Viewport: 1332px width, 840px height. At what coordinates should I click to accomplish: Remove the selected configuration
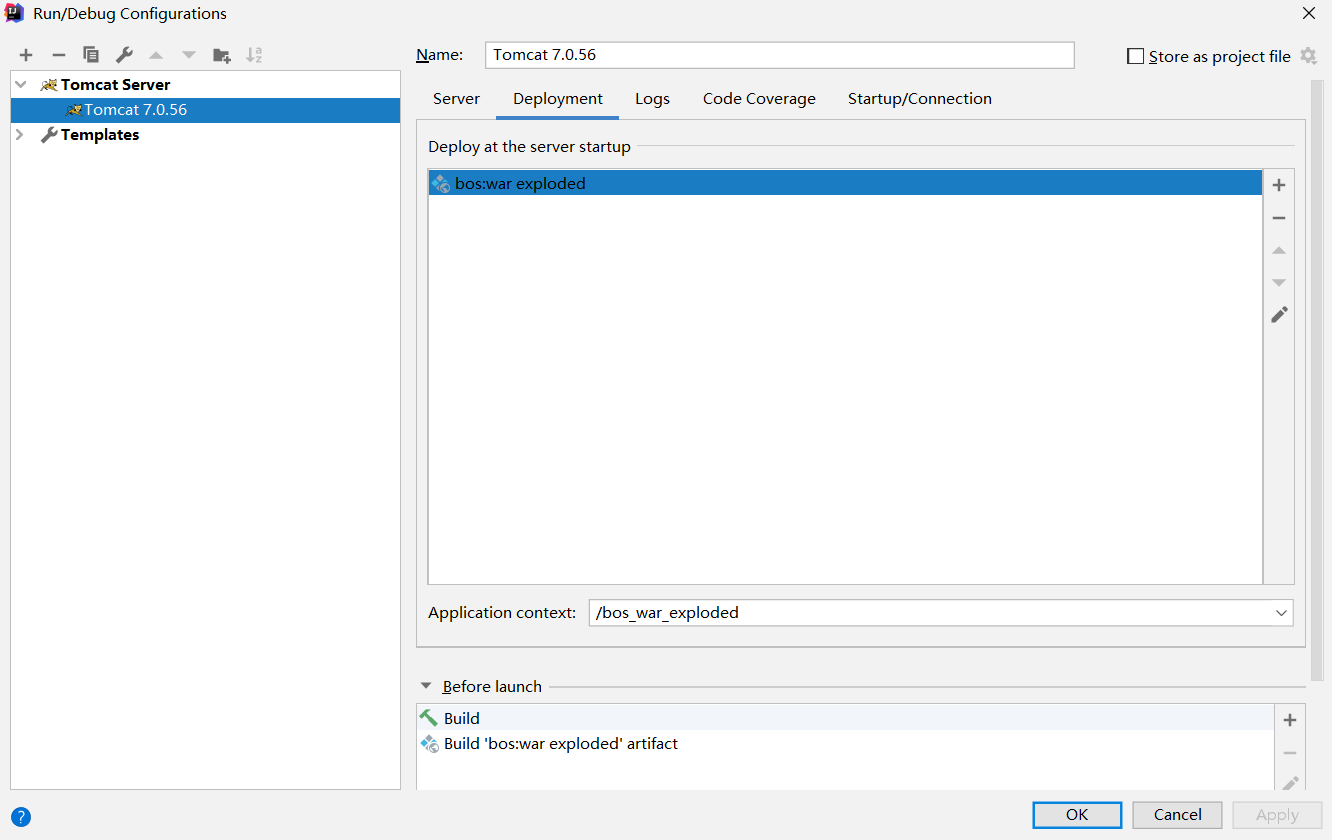pyautogui.click(x=59, y=55)
